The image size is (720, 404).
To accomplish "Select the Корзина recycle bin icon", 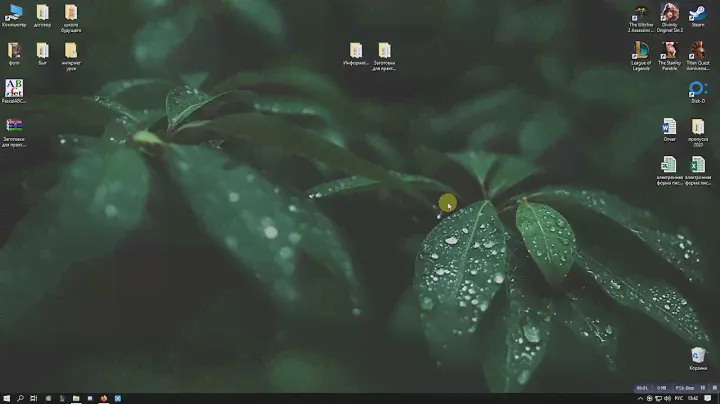I will (698, 355).
